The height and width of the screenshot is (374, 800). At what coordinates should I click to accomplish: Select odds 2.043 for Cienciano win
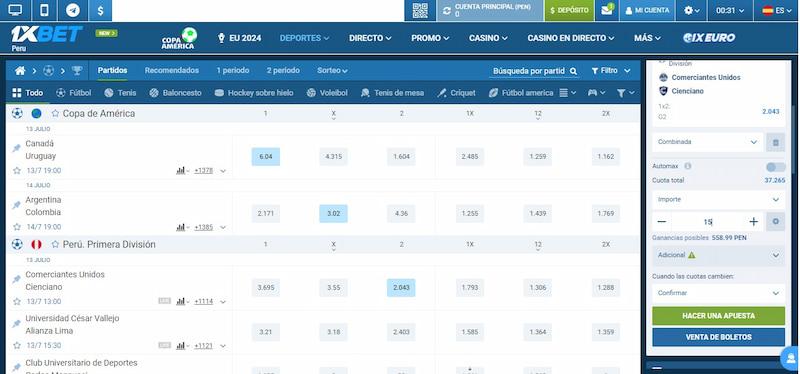click(401, 288)
